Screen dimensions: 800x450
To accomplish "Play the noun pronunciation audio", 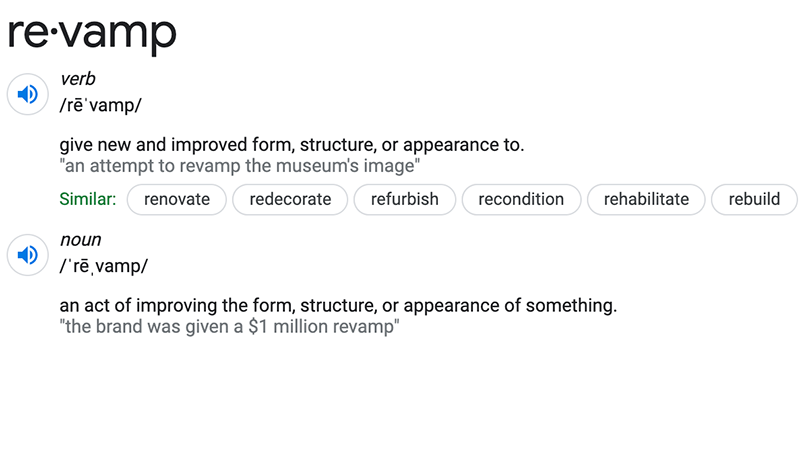I will 28,255.
